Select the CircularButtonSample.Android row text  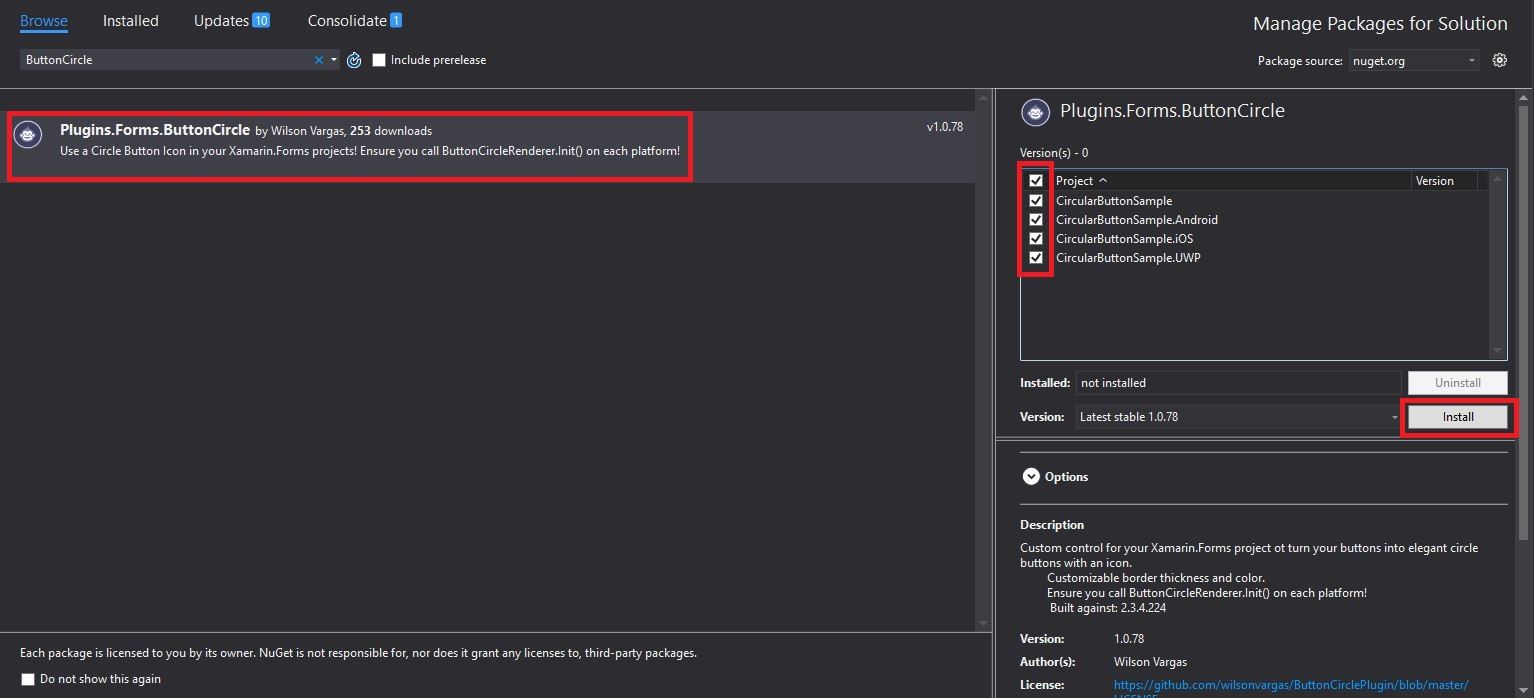1137,220
